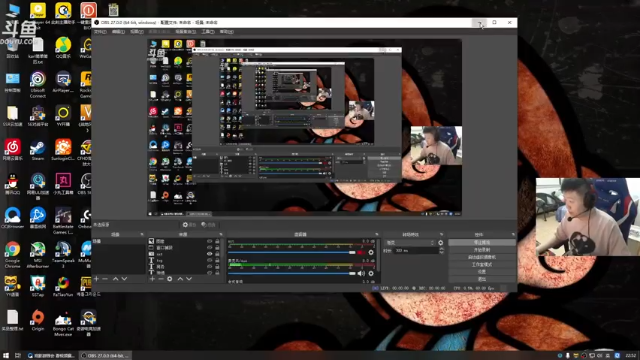Viewport: 640px width, 360px height.
Task: Open the 视图(V) menu
Action: pos(137,32)
